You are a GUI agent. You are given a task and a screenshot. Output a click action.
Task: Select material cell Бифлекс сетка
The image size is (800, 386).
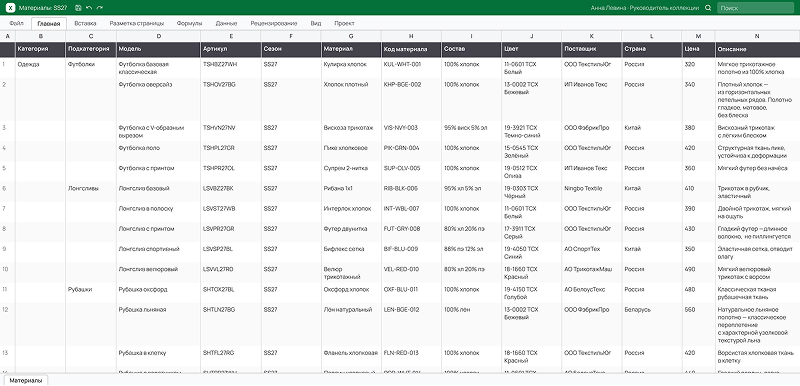(x=351, y=252)
